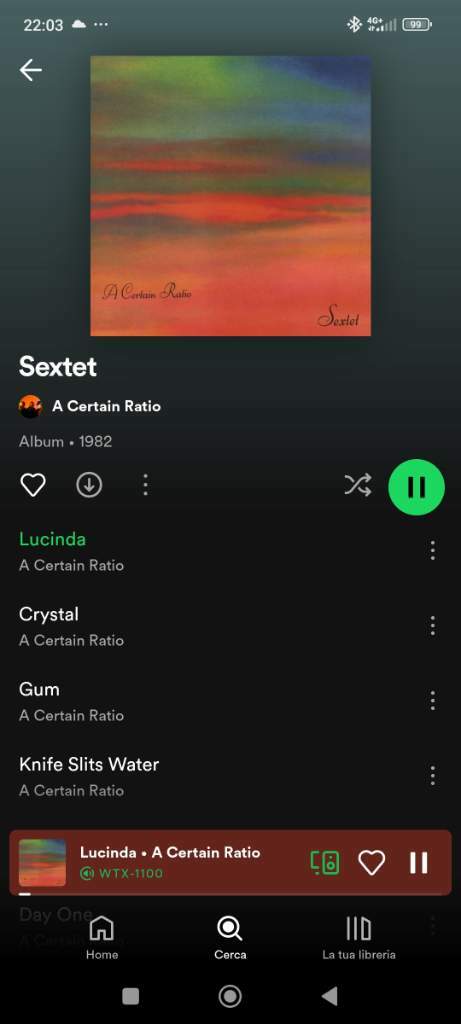The height and width of the screenshot is (1024, 461).
Task: Like the Sextet album with heart icon
Action: pos(33,485)
